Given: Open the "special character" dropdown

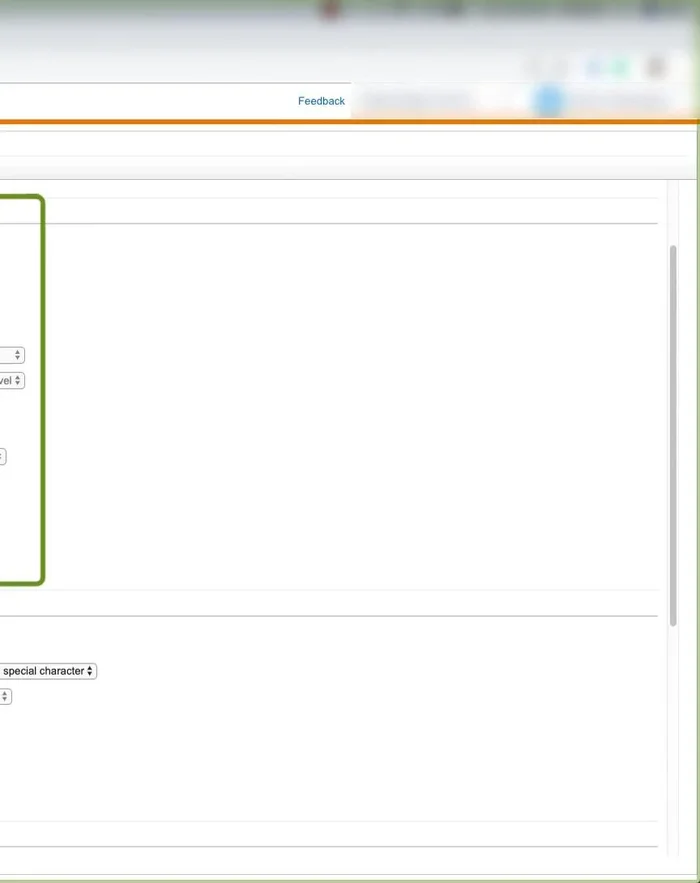Looking at the screenshot, I should coord(45,671).
